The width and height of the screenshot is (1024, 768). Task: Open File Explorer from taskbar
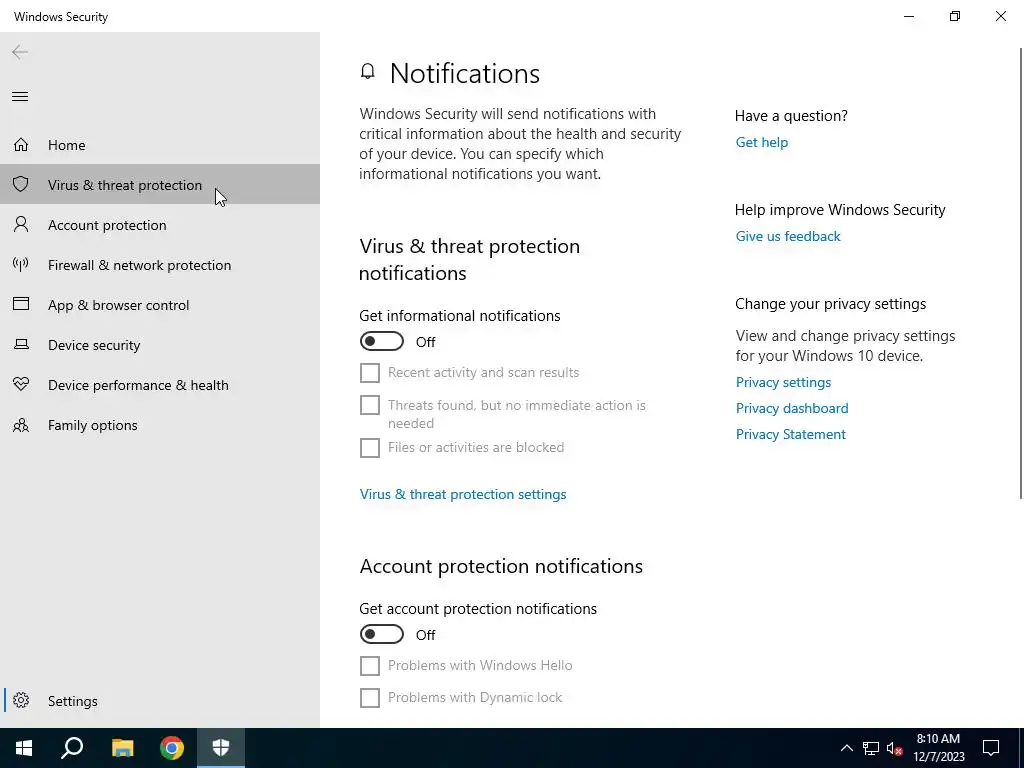click(122, 748)
